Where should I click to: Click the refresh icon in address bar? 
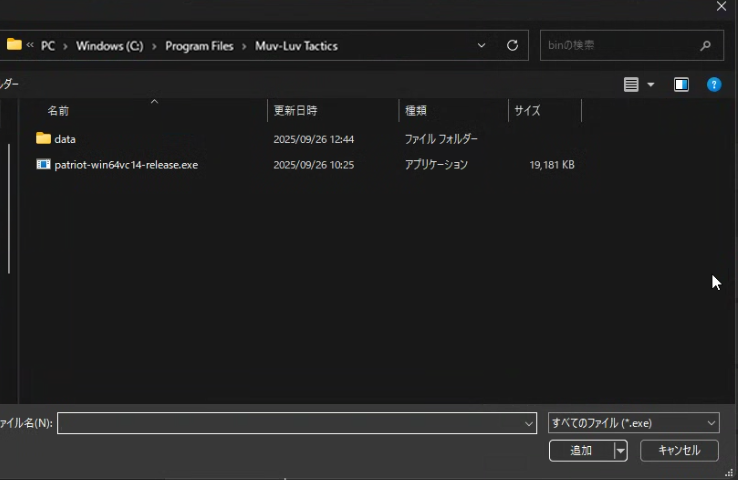point(513,46)
